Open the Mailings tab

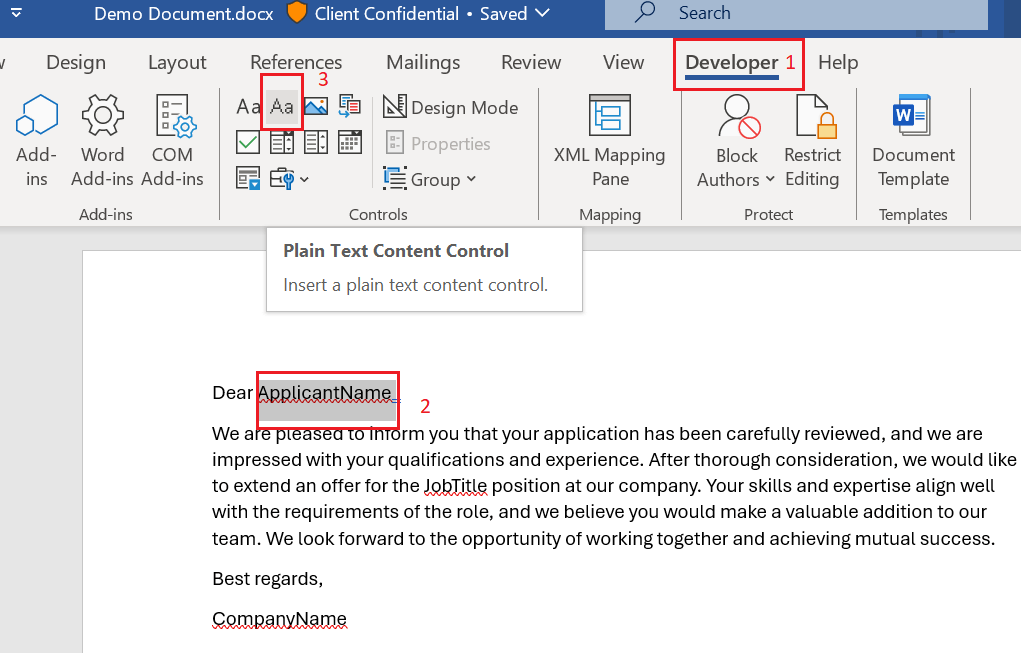tap(423, 62)
